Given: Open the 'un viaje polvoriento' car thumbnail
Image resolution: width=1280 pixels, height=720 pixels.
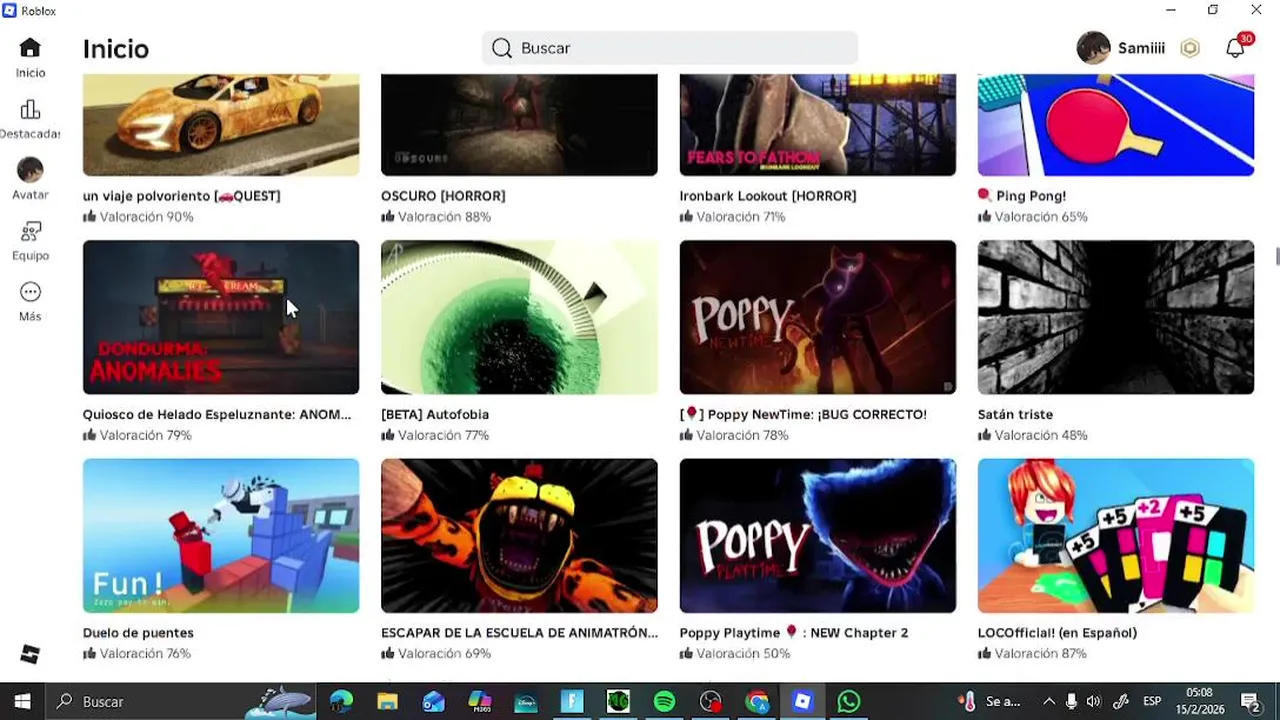Looking at the screenshot, I should click(221, 125).
